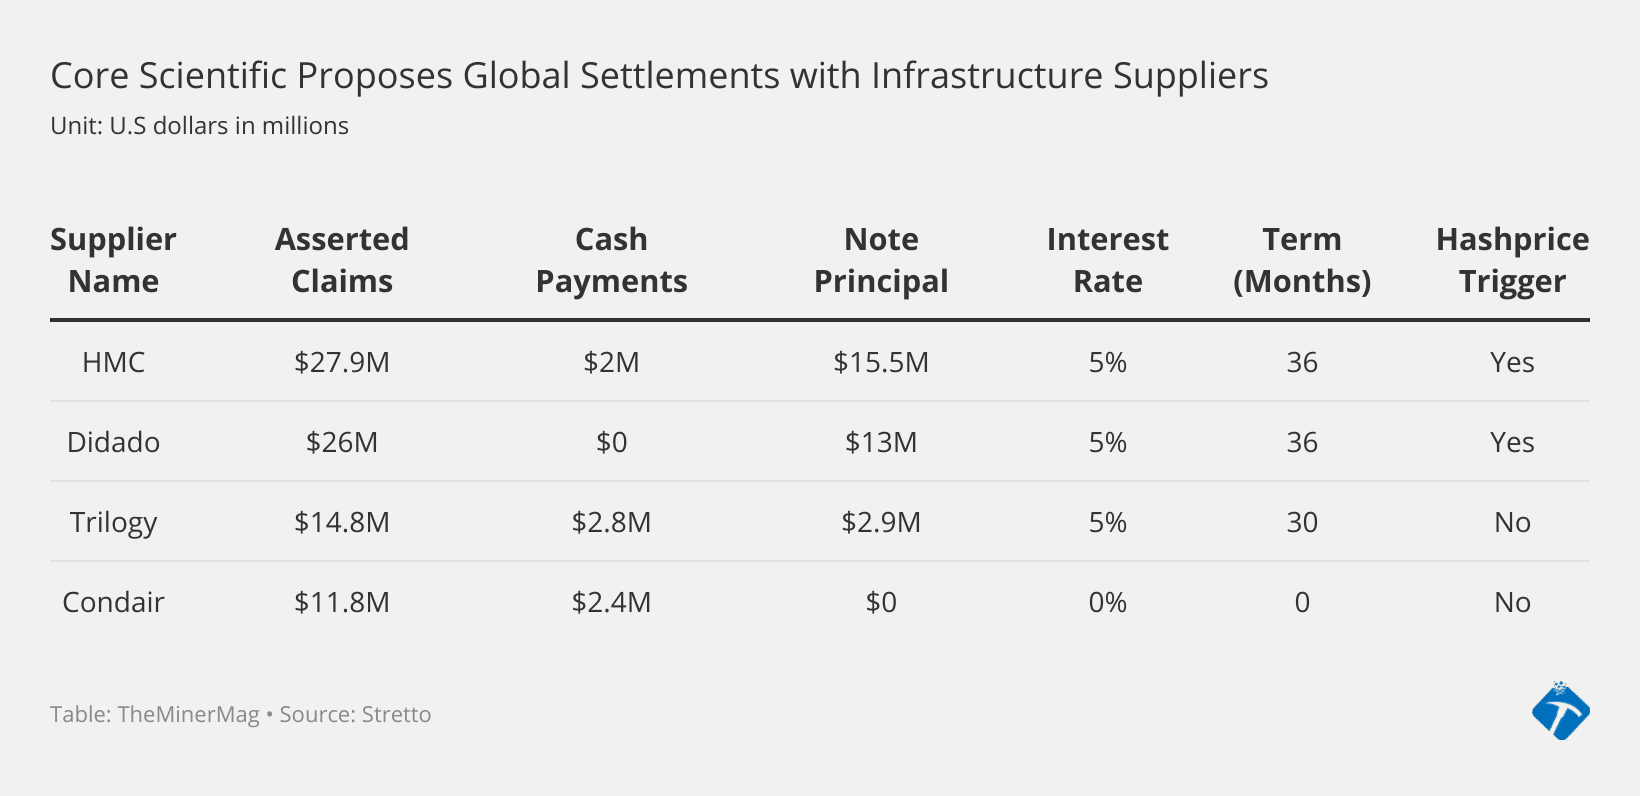Screen dimensions: 1640x796
Task: Select the $15.5M note principal cell
Action: [x=881, y=362]
